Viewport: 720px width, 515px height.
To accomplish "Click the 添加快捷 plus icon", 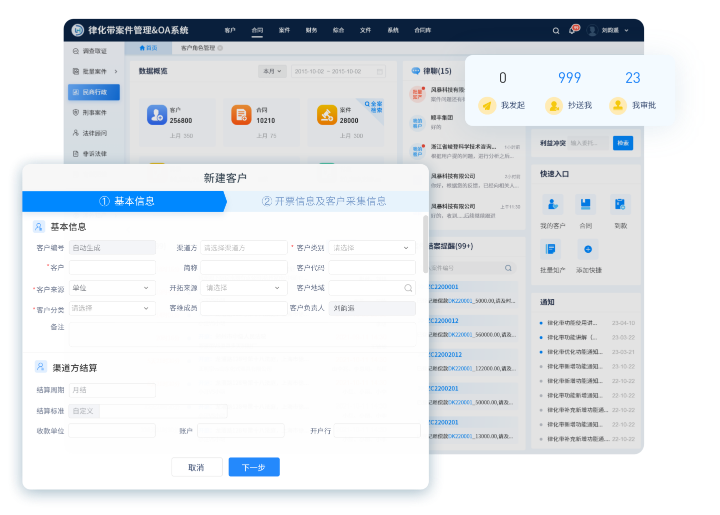I will click(588, 249).
